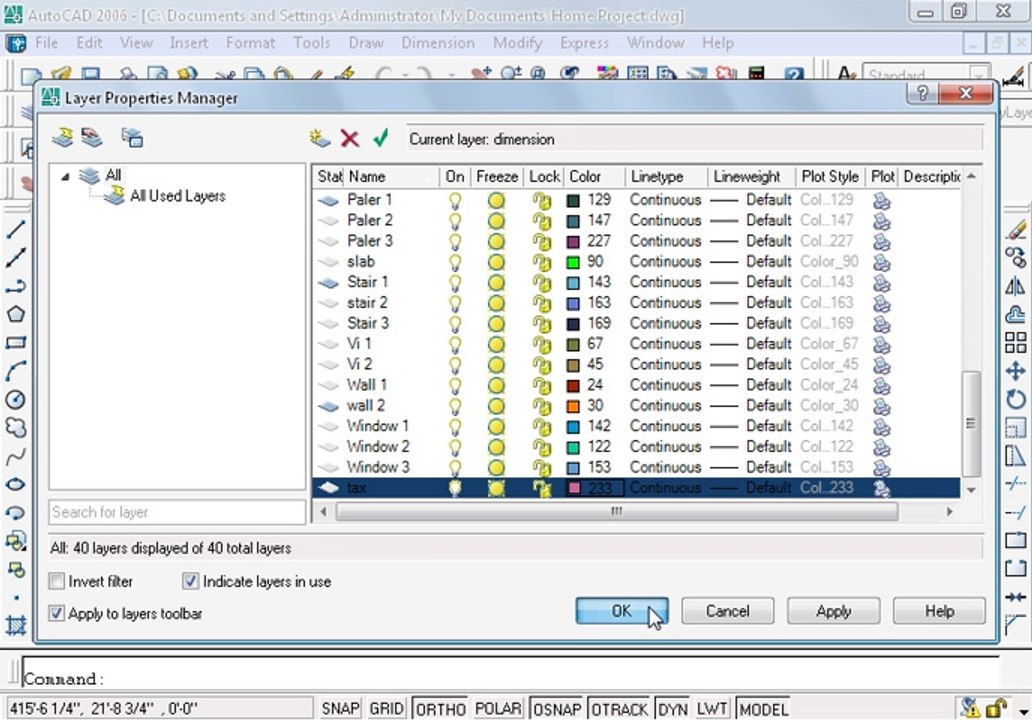Select the Window 3 layer name
This screenshot has height=720, width=1032.
(378, 467)
